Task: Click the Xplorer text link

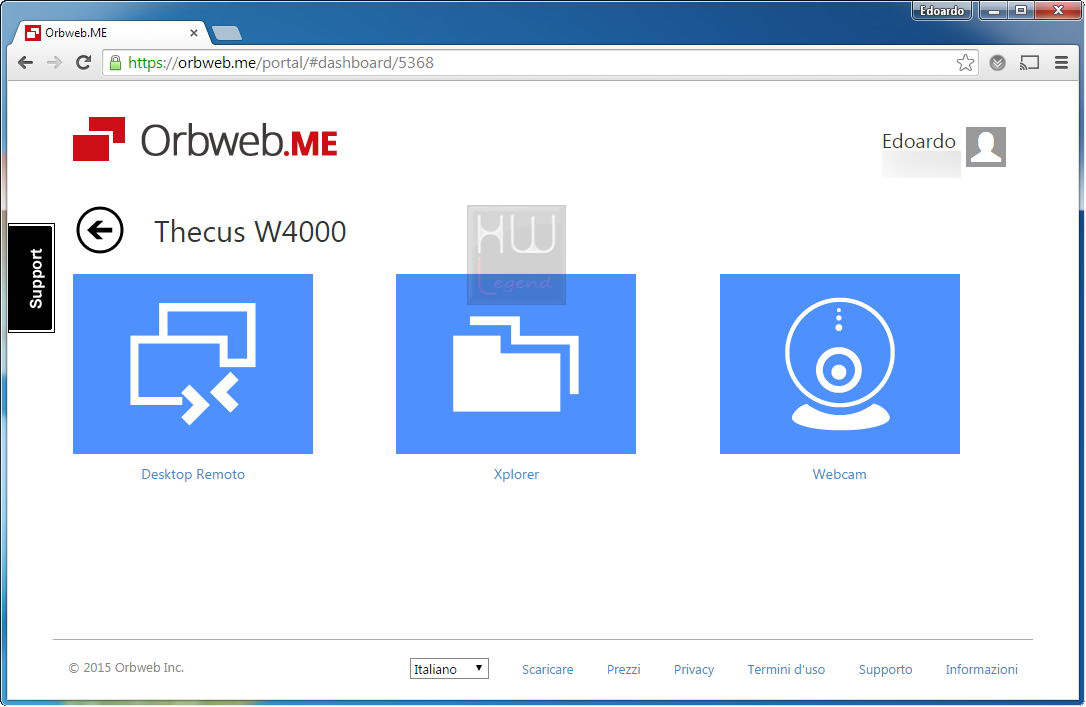Action: (516, 474)
